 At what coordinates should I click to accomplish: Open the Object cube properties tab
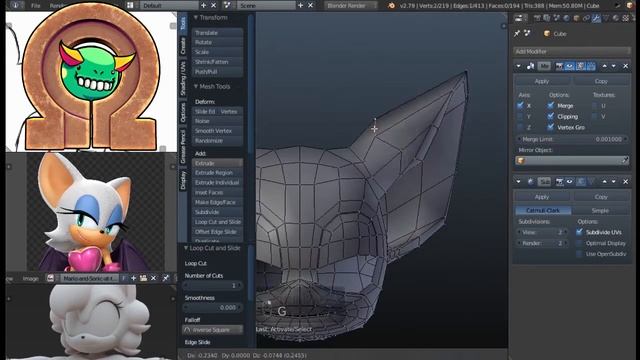[576, 18]
